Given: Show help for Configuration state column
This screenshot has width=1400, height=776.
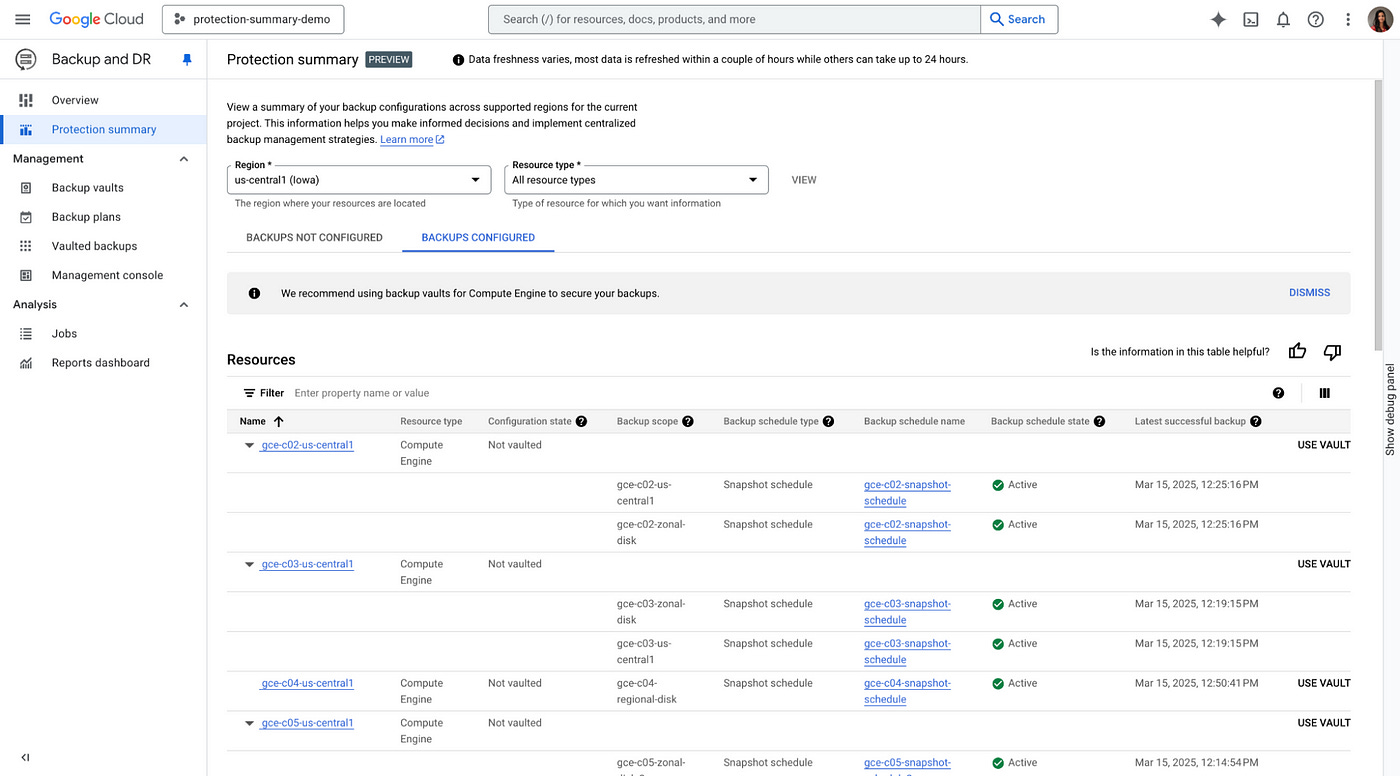Looking at the screenshot, I should coord(581,421).
